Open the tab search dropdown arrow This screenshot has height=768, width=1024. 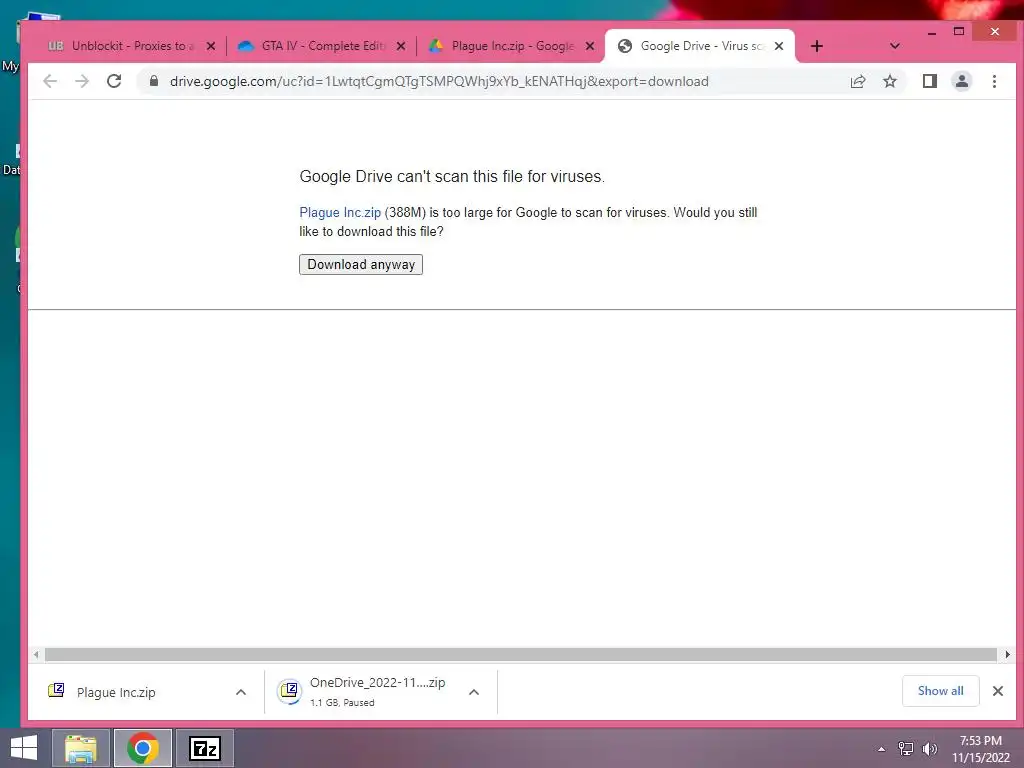point(895,46)
